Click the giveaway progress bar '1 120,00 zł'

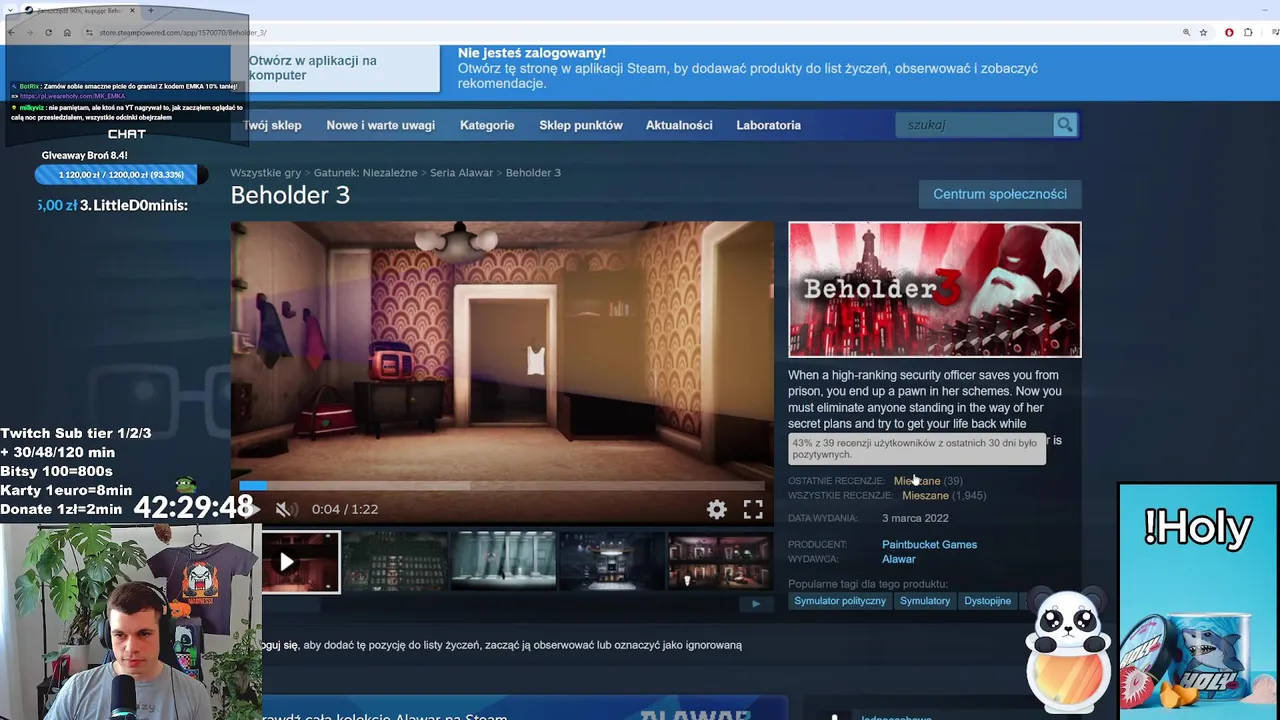pyautogui.click(x=121, y=175)
